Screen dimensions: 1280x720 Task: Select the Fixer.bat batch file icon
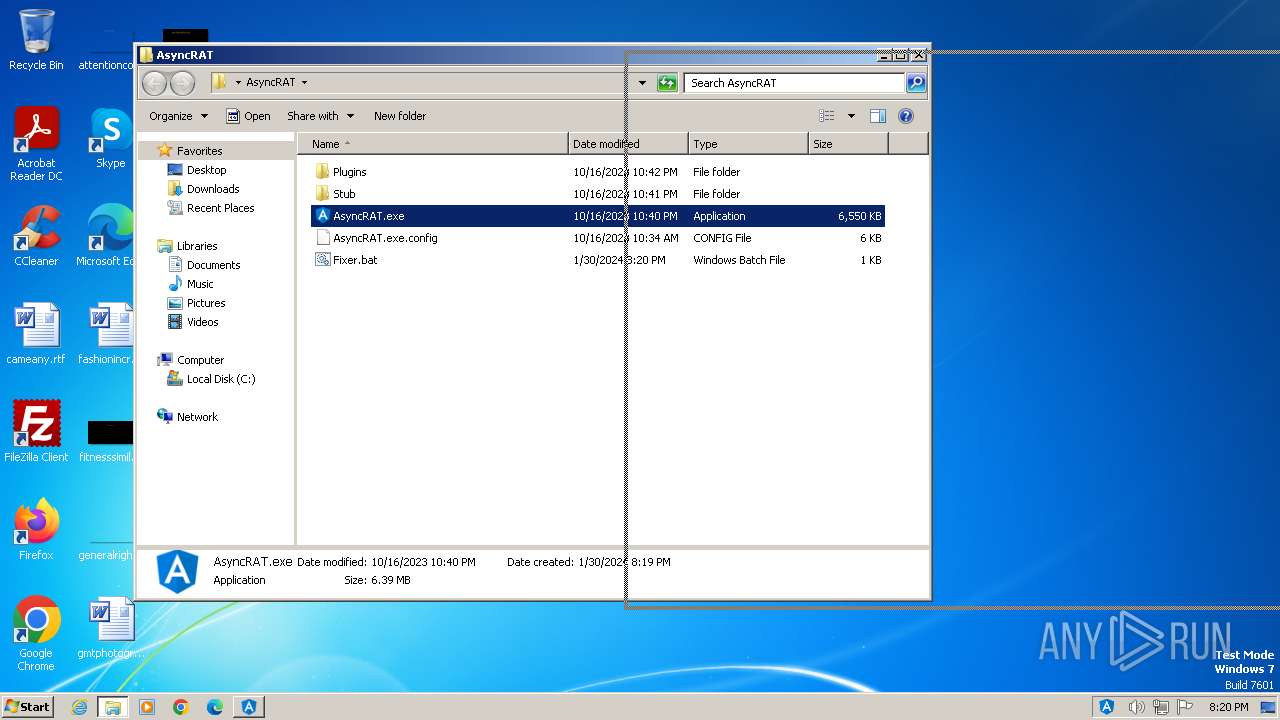322,260
